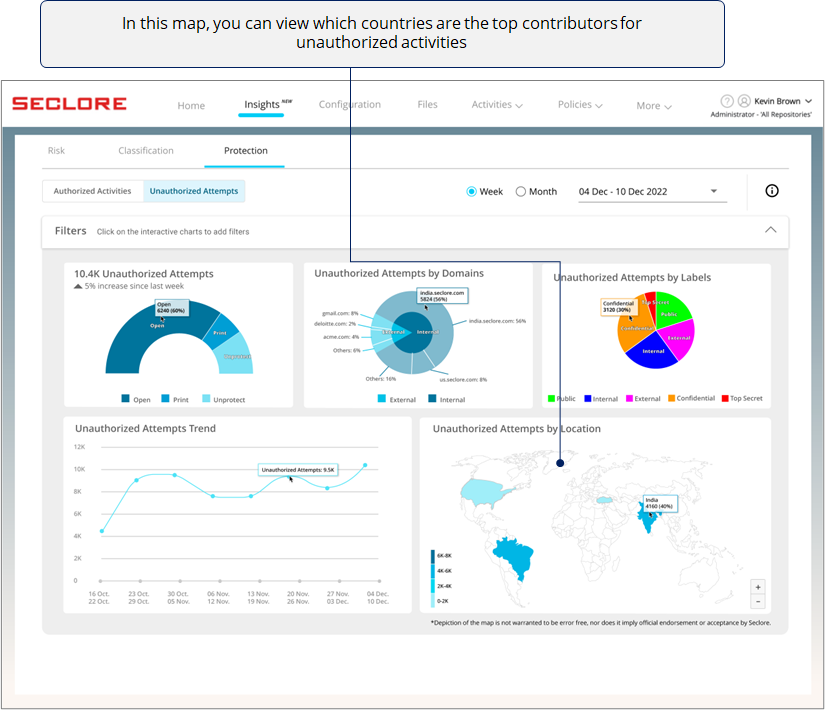Image resolution: width=825 pixels, height=710 pixels.
Task: Expand the Policies menu
Action: pyautogui.click(x=580, y=105)
